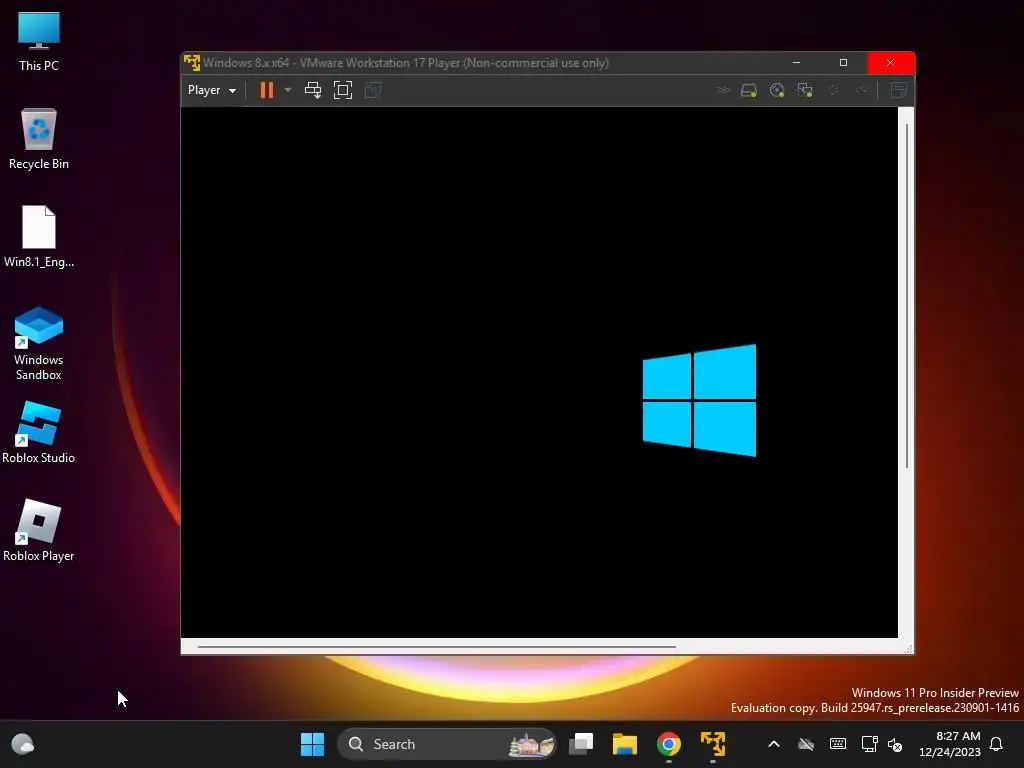Toggle the greyed-out Unity mode icon
Viewport: 1024px width, 768px height.
(373, 90)
